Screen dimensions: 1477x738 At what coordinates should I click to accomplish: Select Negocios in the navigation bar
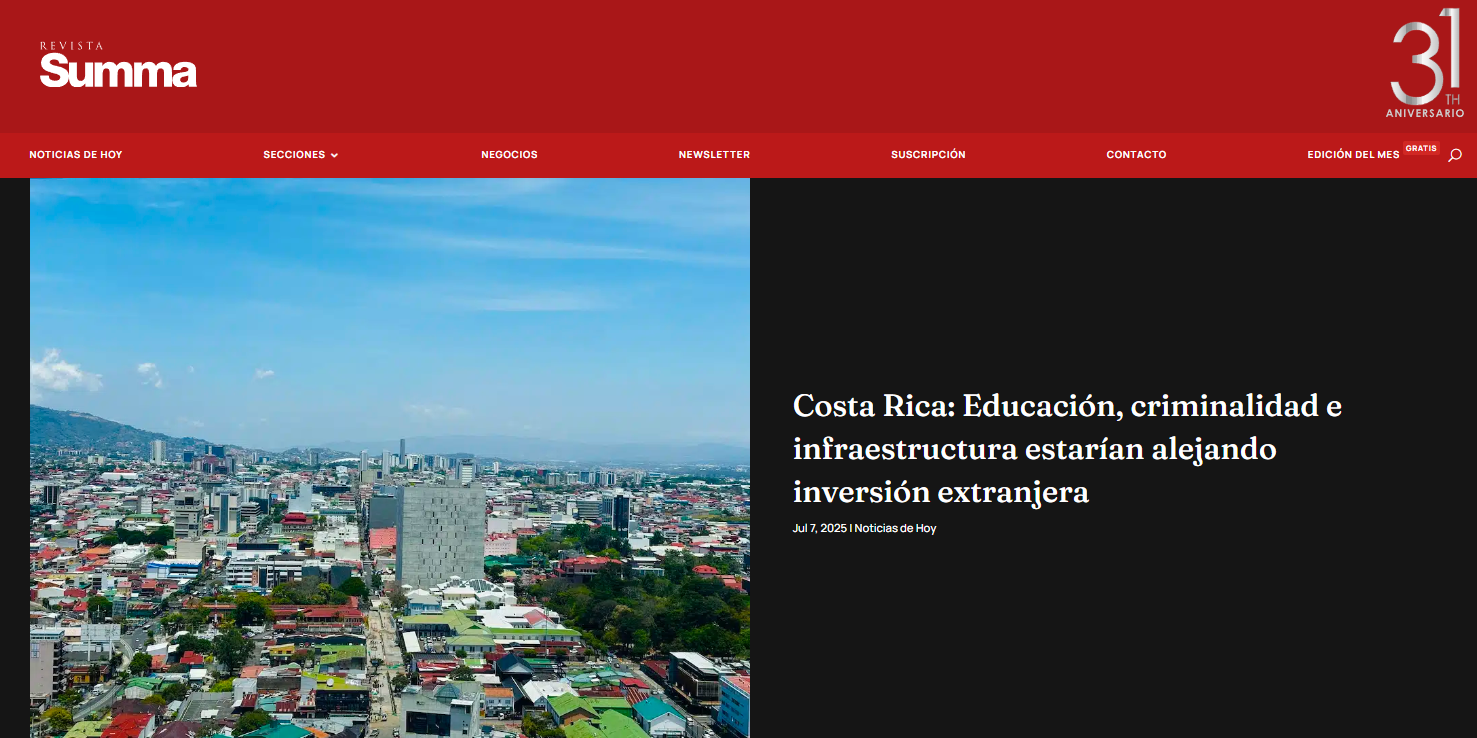tap(509, 155)
